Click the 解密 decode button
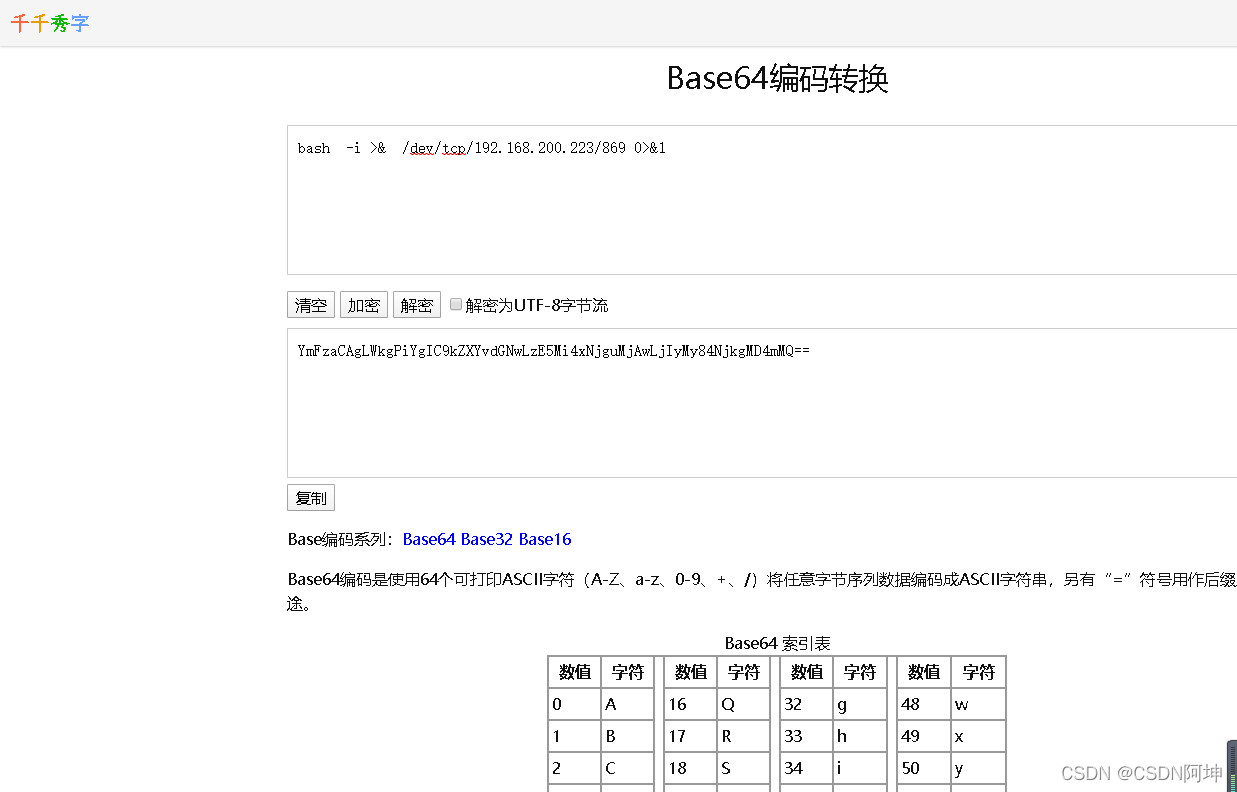 [x=417, y=305]
